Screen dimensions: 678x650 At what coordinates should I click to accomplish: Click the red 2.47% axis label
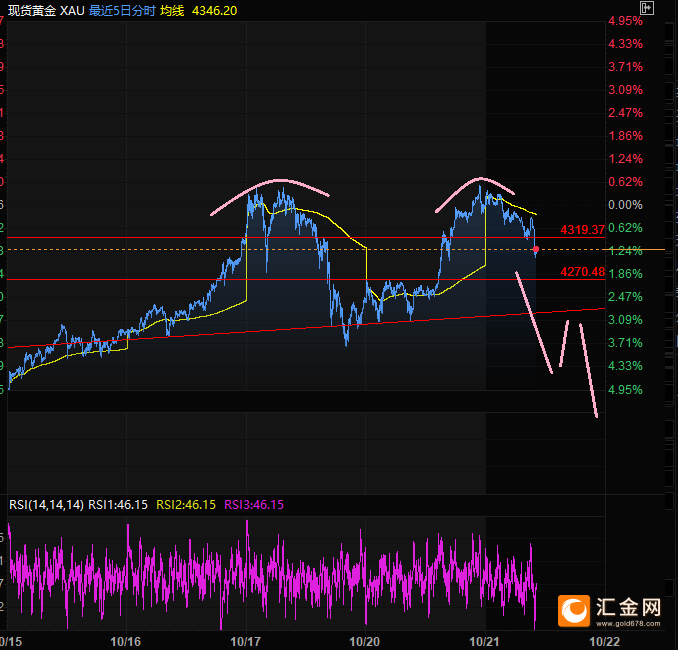(x=625, y=113)
